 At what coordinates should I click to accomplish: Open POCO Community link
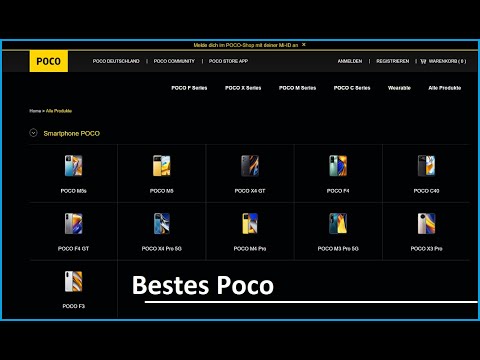tap(174, 61)
